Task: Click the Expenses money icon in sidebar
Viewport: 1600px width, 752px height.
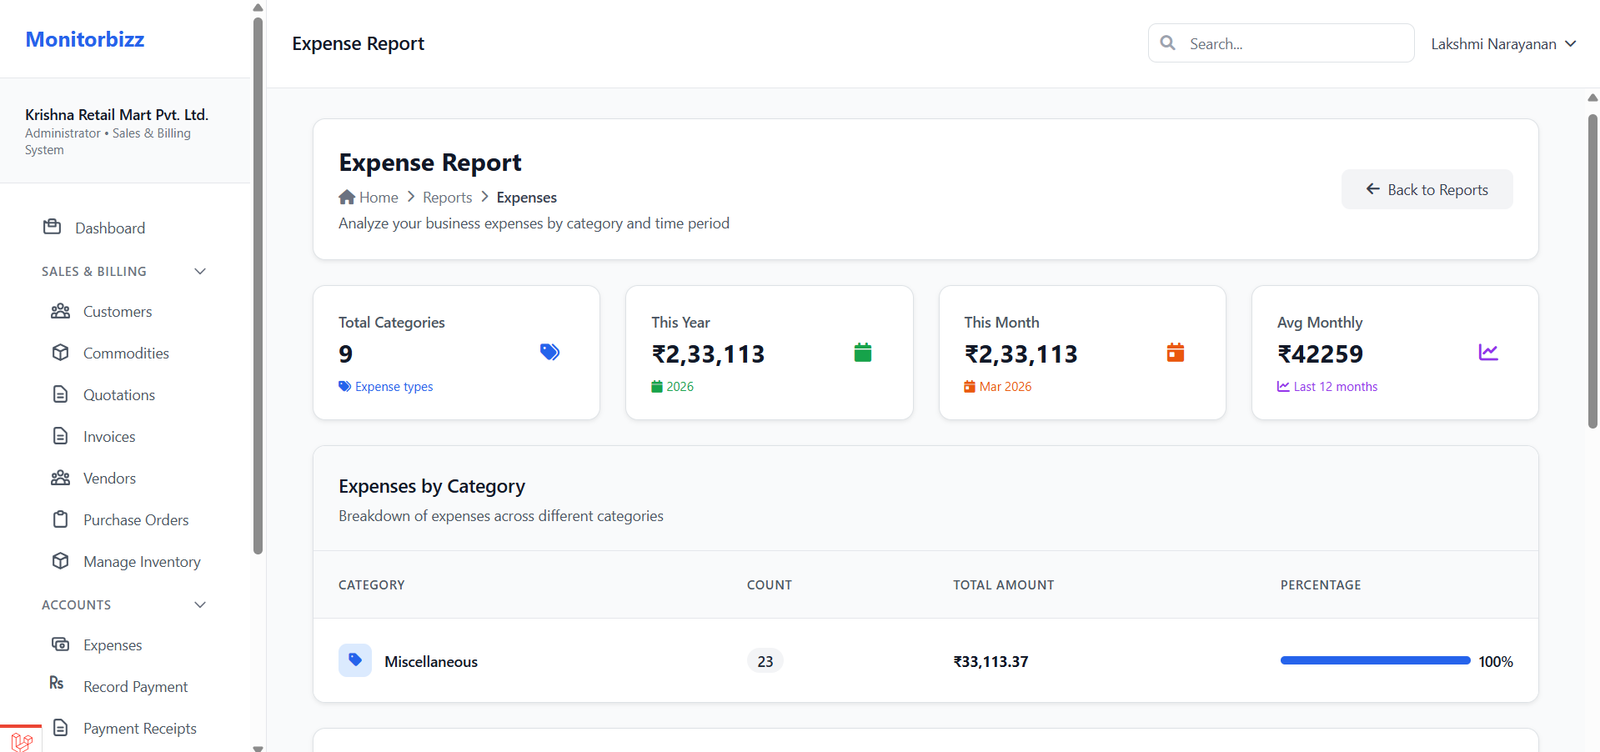Action: (60, 644)
